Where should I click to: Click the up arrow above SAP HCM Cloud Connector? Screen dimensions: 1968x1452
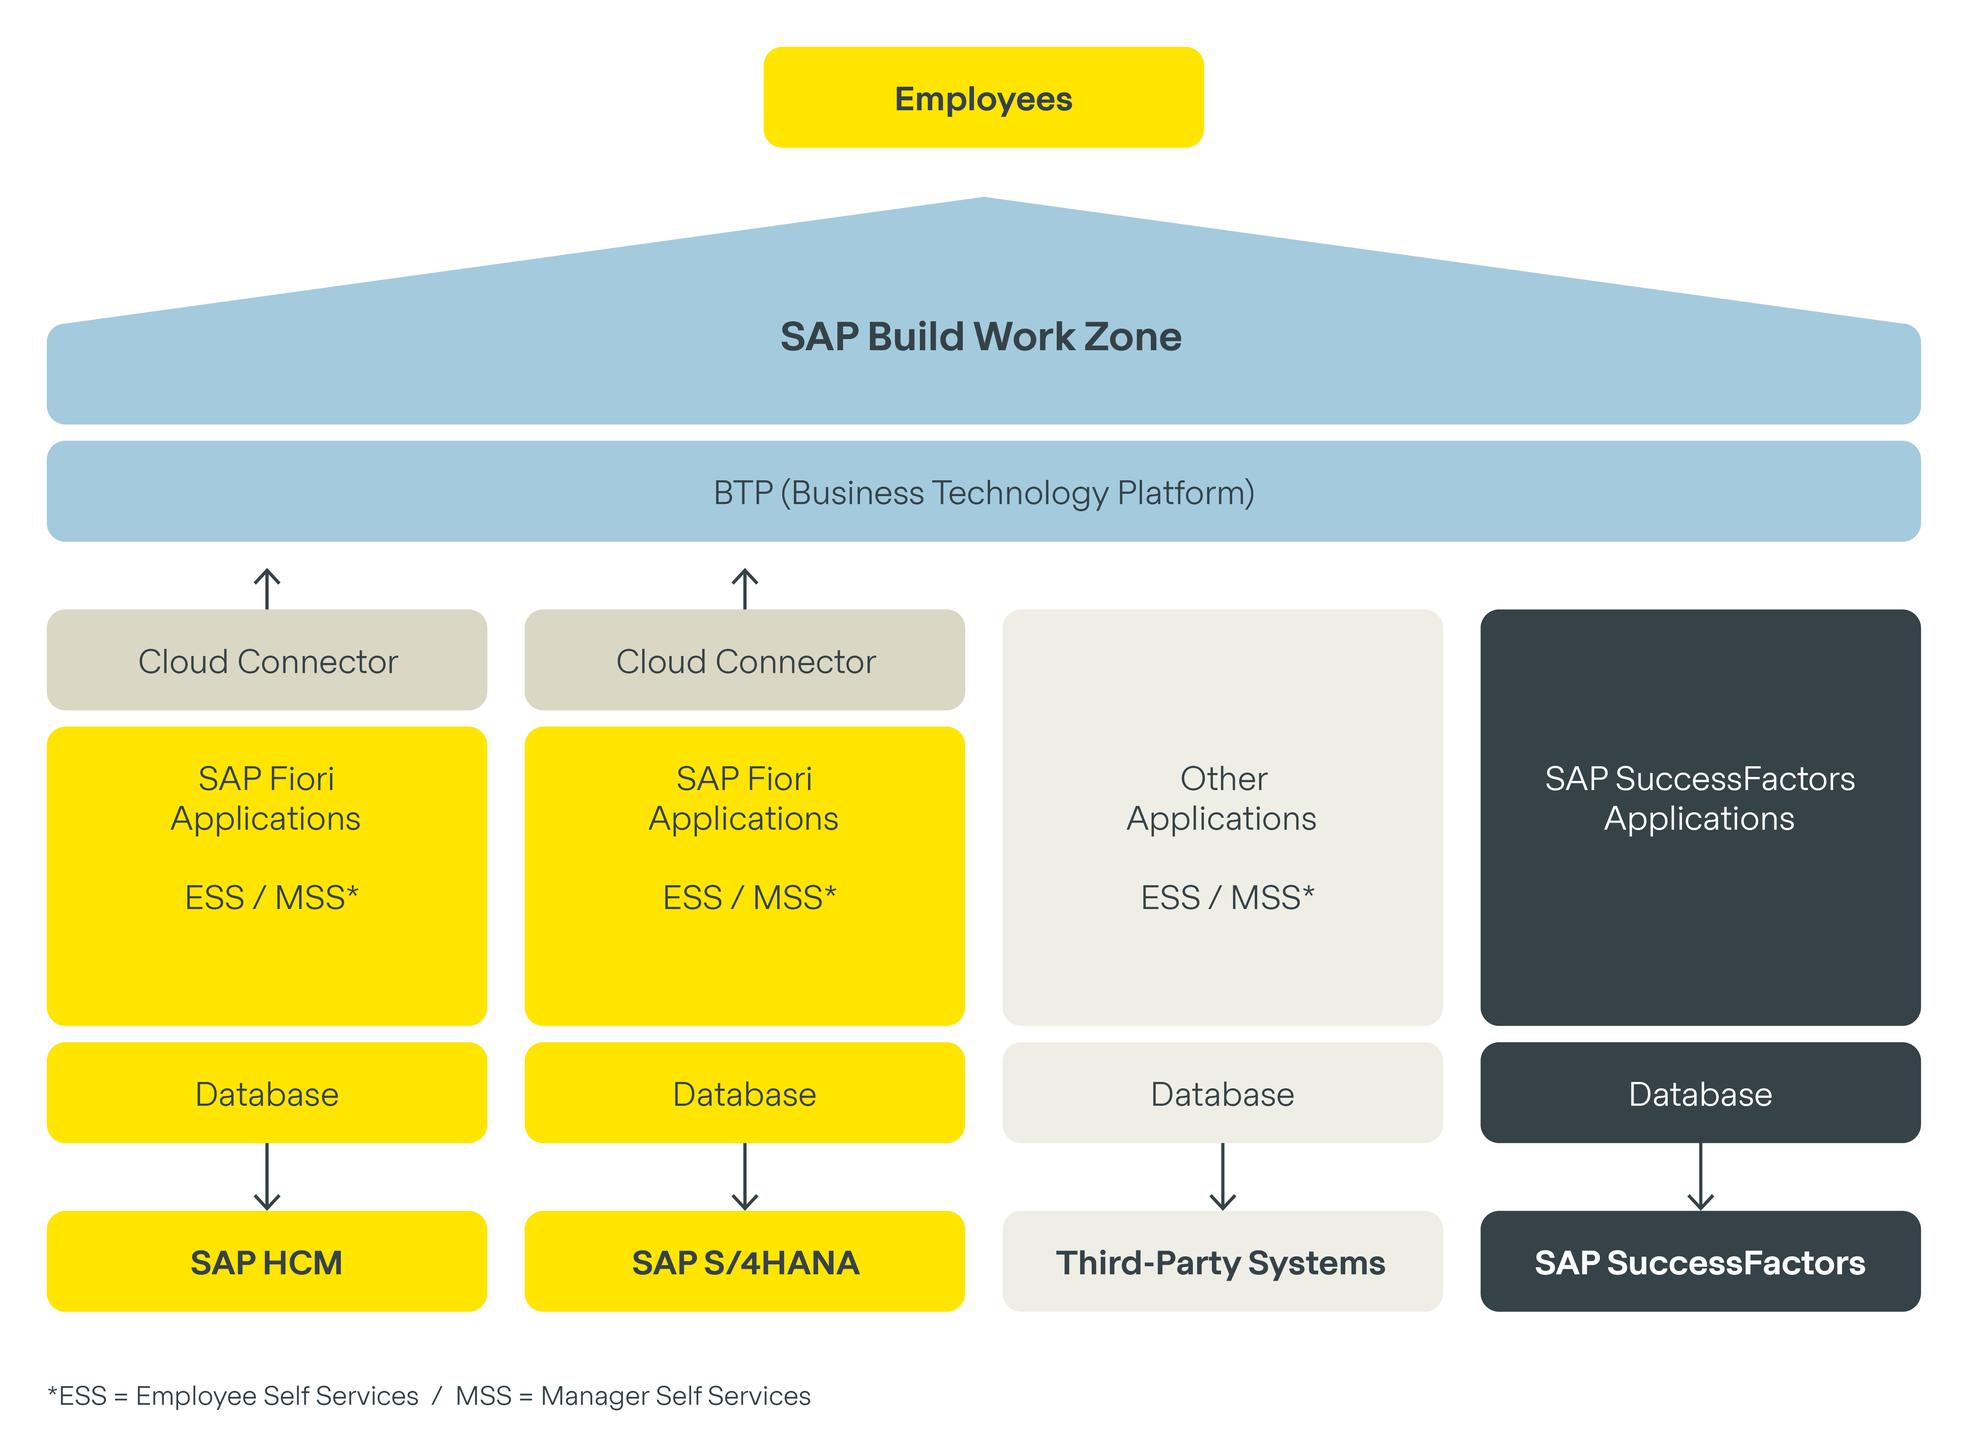[x=266, y=588]
